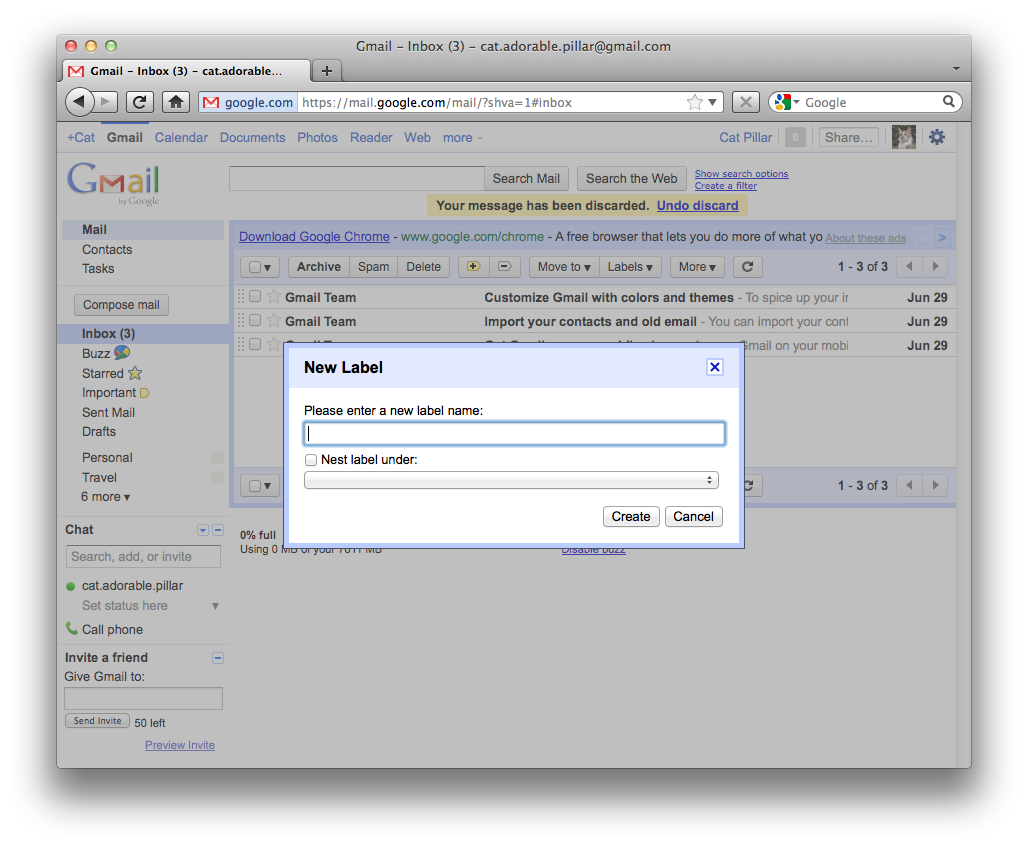Image resolution: width=1028 pixels, height=847 pixels.
Task: Click the Gmail settings gear icon
Action: pyautogui.click(x=936, y=138)
